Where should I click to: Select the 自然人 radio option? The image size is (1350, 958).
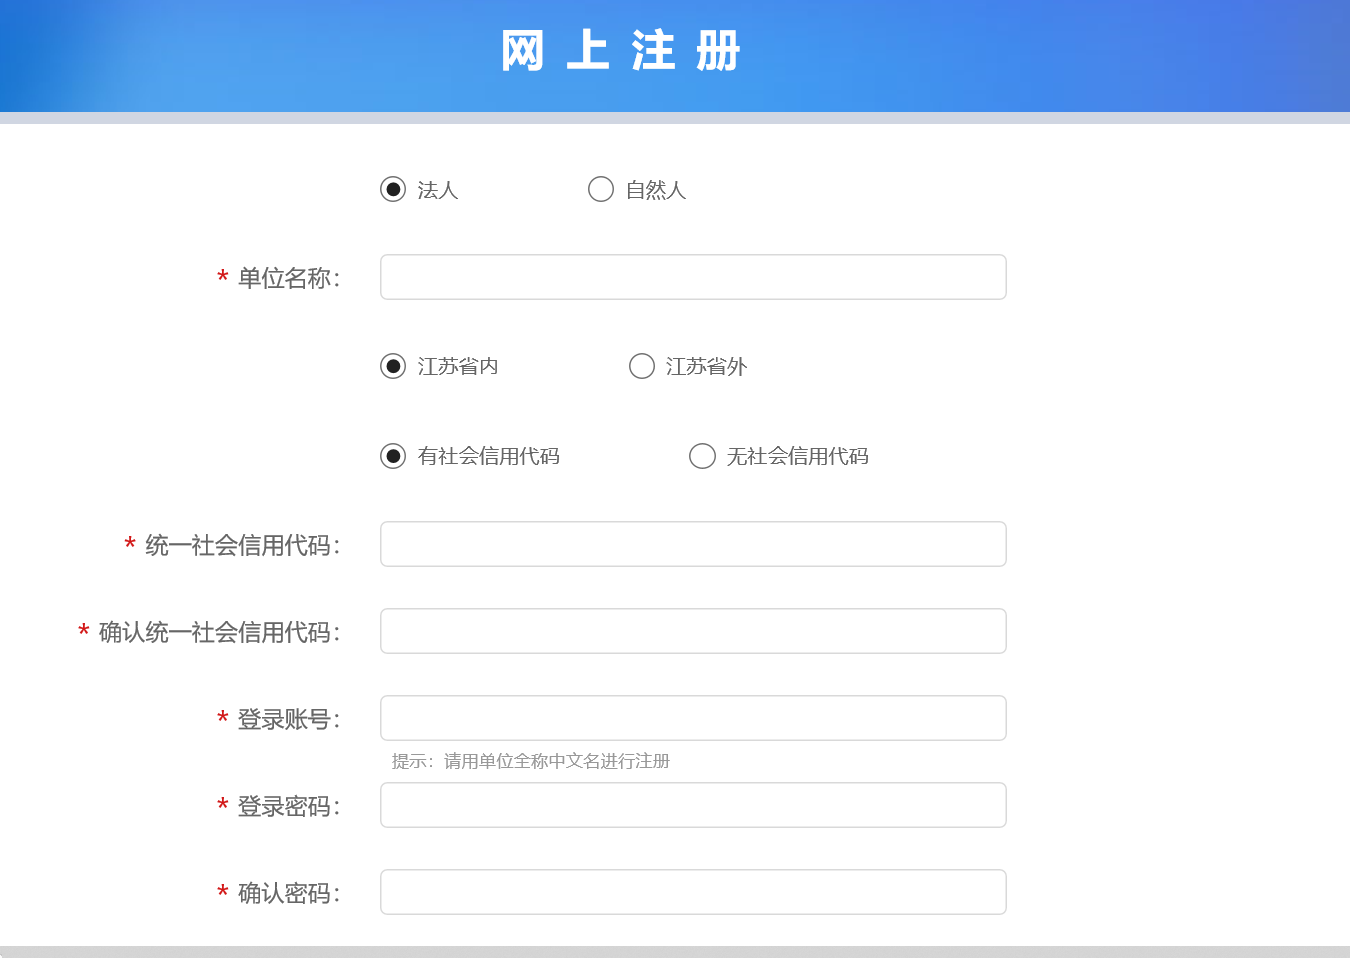pos(601,189)
